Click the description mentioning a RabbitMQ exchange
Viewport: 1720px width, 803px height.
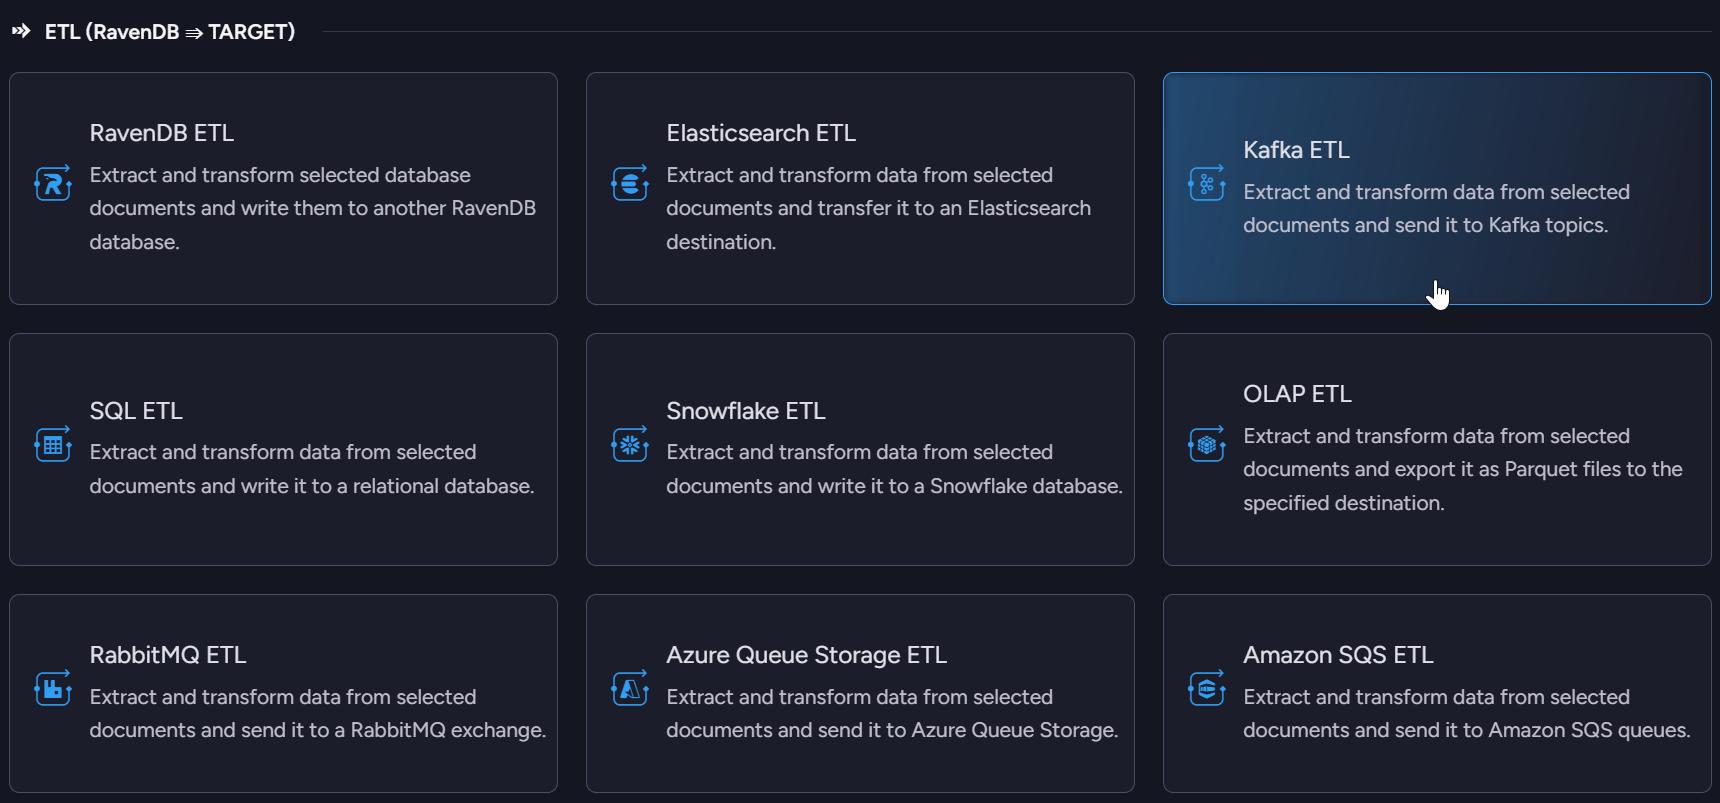click(x=318, y=713)
